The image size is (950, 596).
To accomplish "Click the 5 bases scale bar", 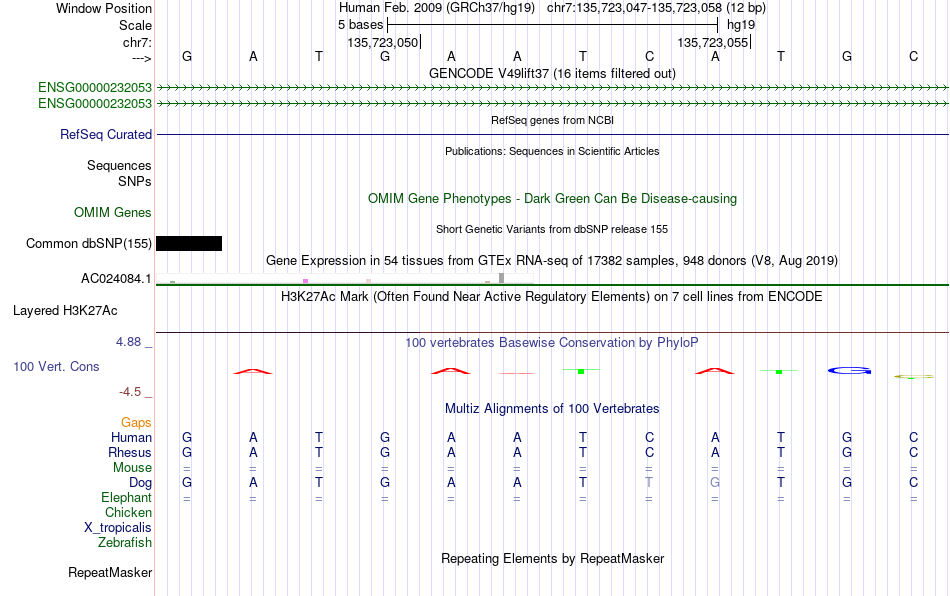I will click(x=553, y=25).
